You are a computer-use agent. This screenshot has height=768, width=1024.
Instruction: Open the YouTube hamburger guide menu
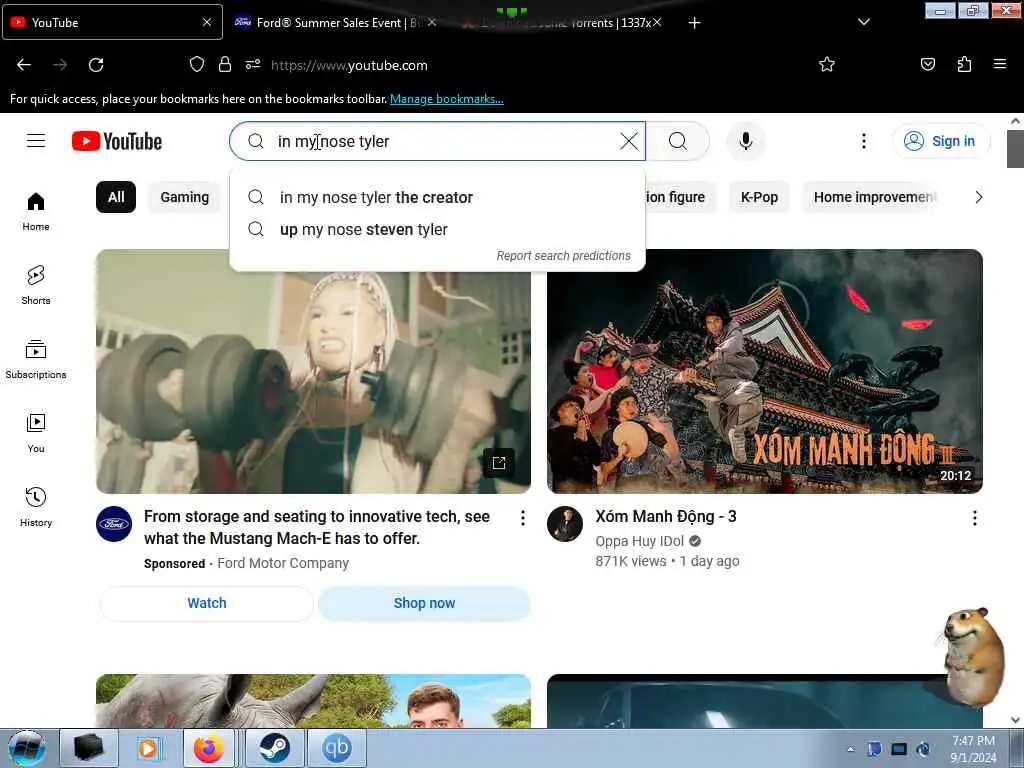point(36,141)
